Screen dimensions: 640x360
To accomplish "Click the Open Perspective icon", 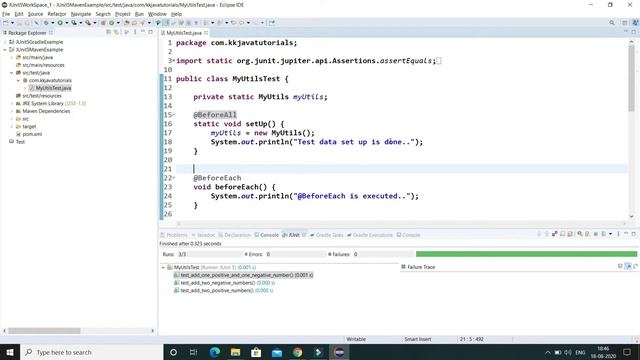I will click(x=624, y=23).
